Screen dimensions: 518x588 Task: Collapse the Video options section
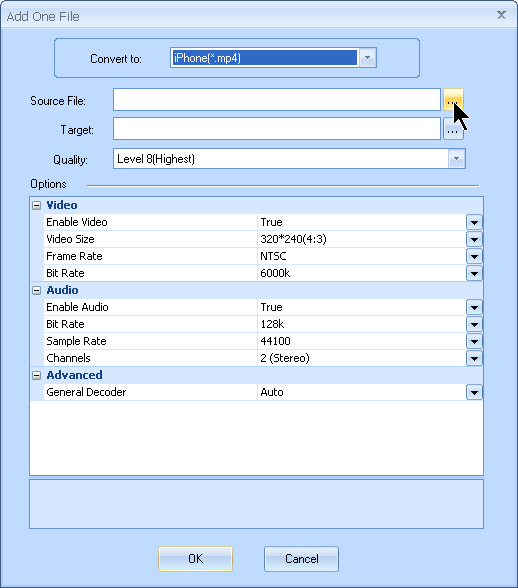click(36, 206)
